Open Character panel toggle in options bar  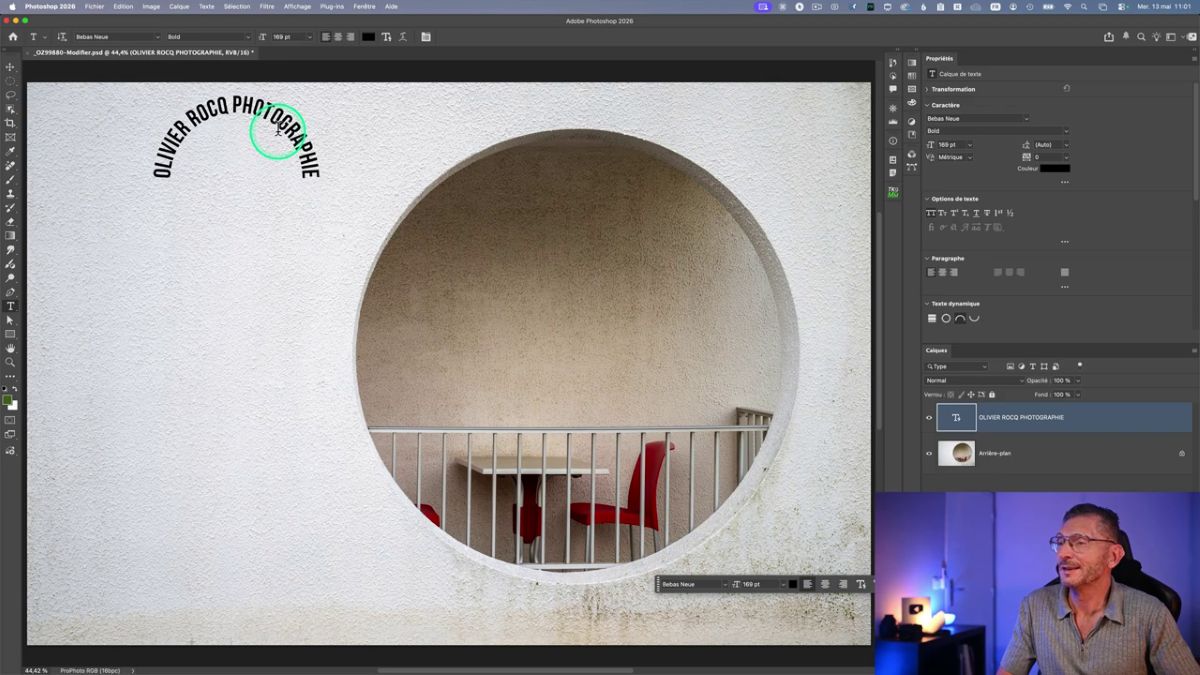426,37
